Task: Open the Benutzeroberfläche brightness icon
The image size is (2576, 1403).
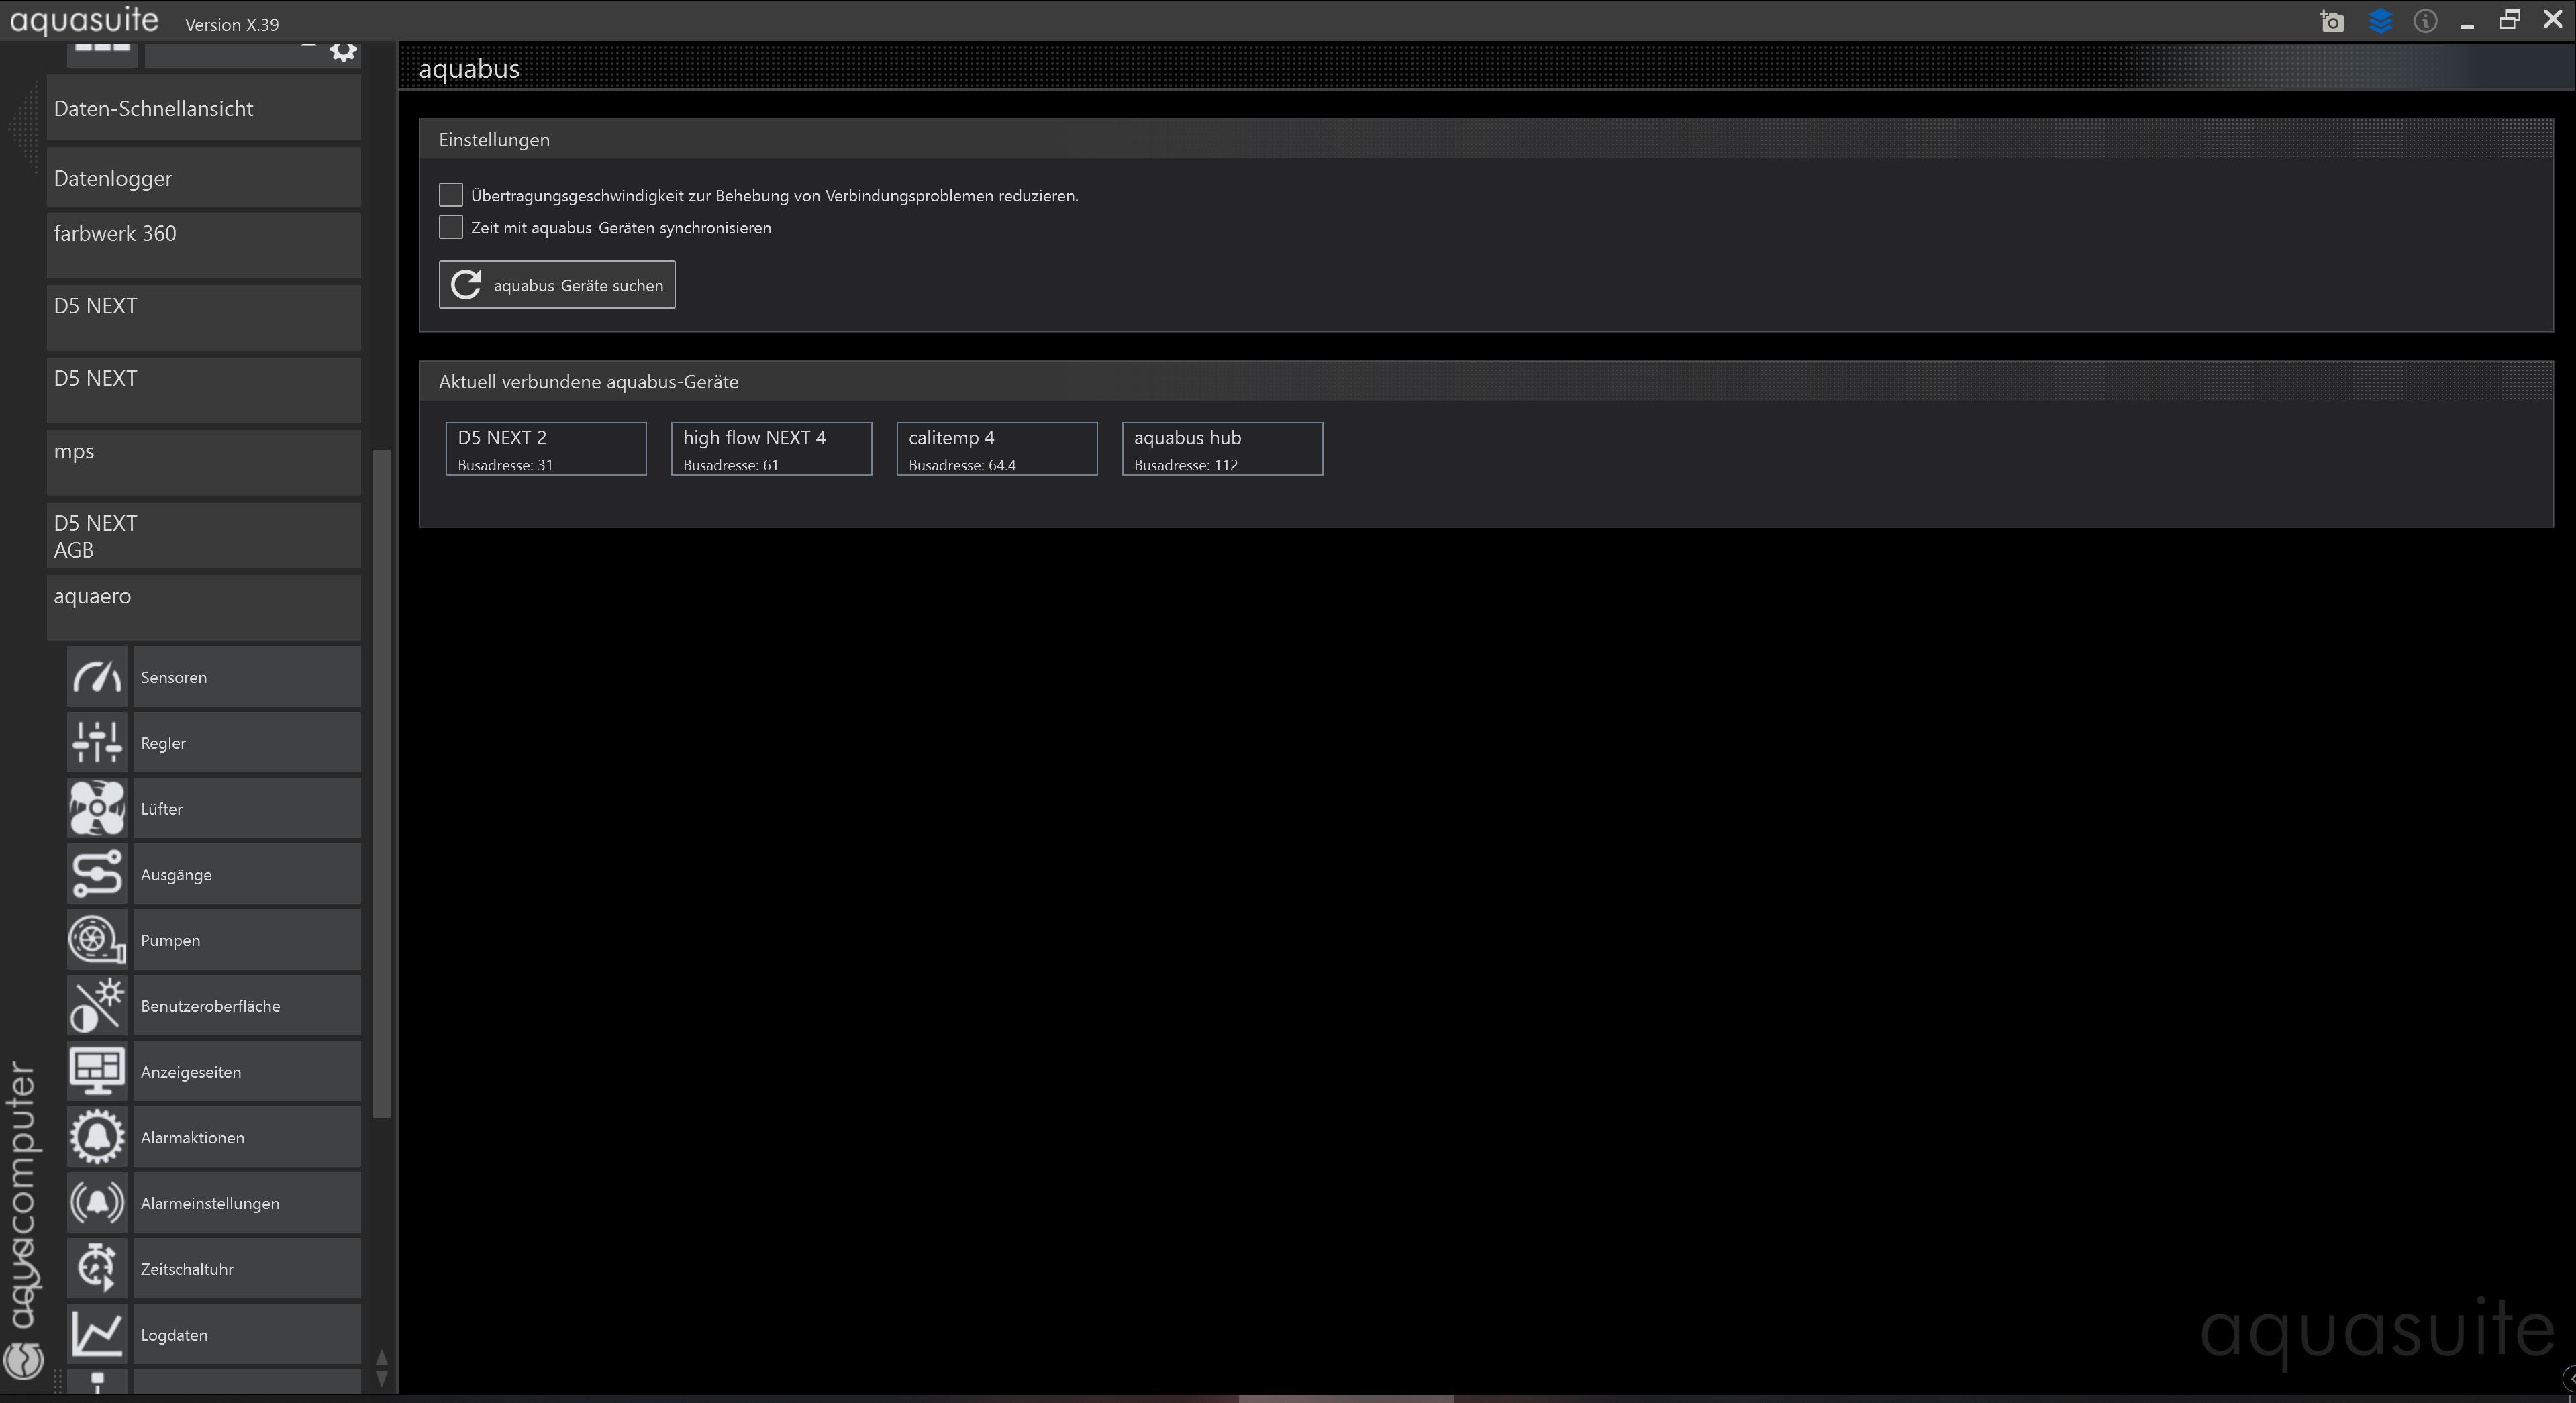Action: [97, 1006]
